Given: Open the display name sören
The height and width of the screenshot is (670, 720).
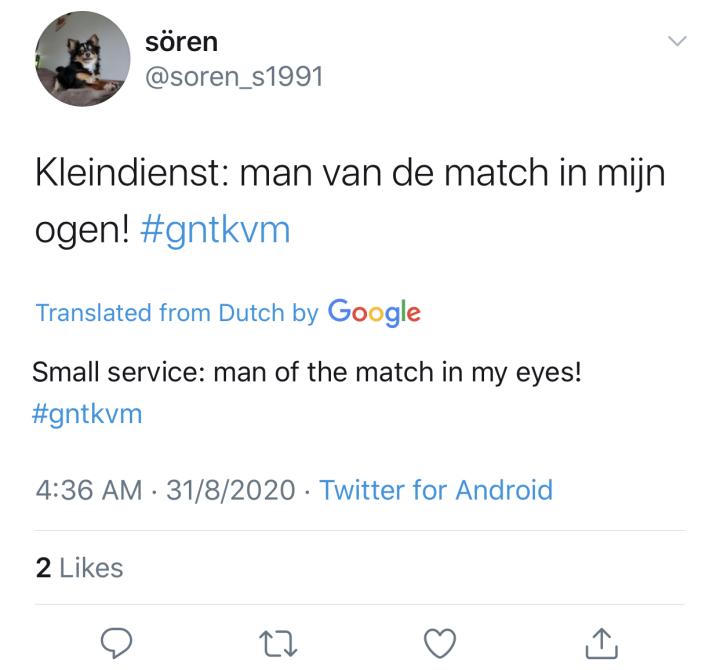Looking at the screenshot, I should click(x=180, y=43).
